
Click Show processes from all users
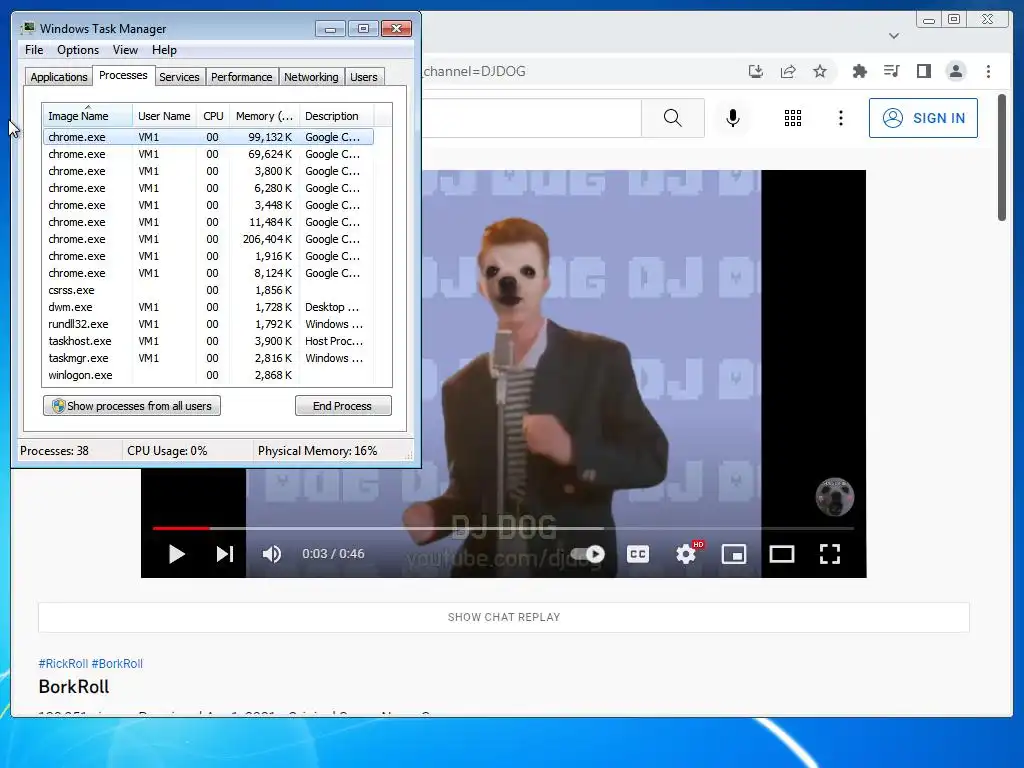pyautogui.click(x=132, y=406)
